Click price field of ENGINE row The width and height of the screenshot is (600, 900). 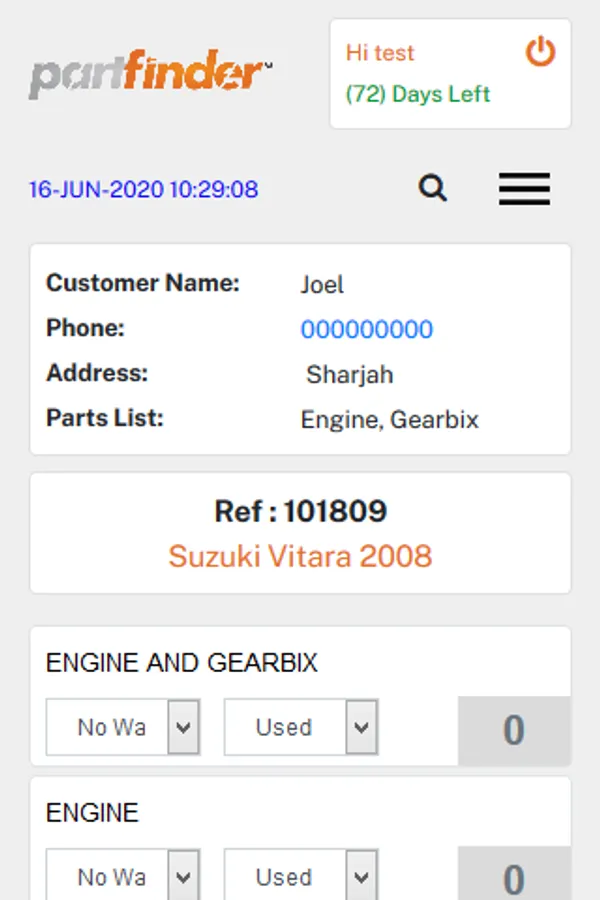tap(514, 874)
